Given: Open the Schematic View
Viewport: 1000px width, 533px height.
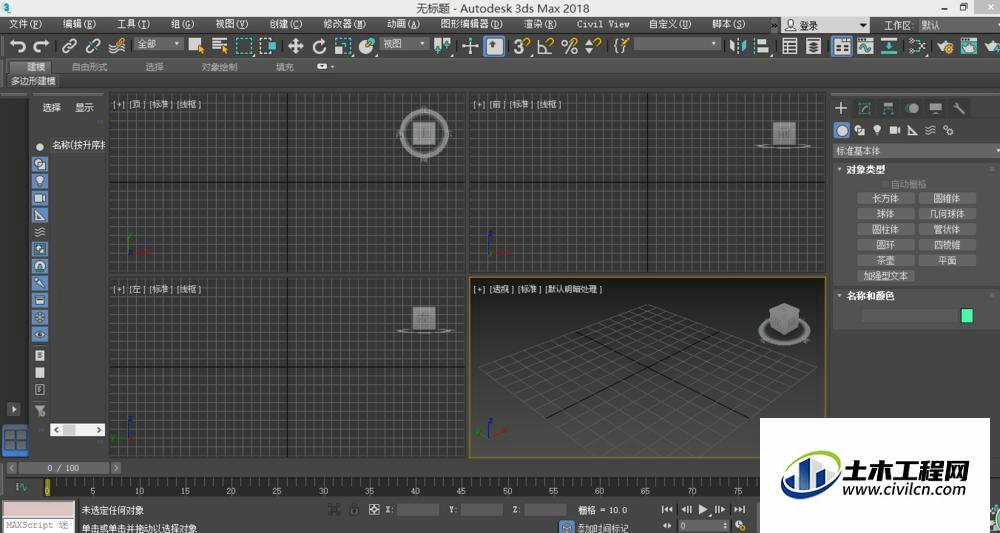Looking at the screenshot, I should 889,46.
